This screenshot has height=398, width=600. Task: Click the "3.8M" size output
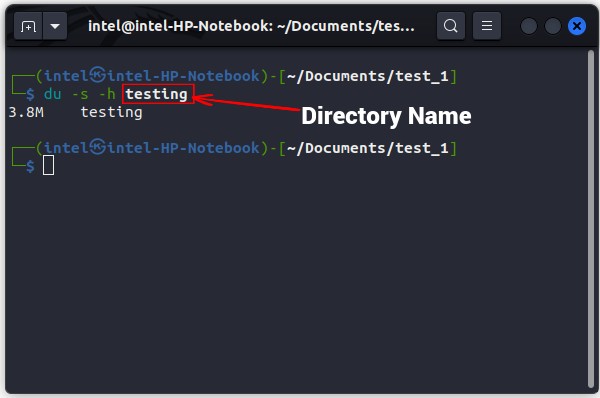(x=26, y=113)
